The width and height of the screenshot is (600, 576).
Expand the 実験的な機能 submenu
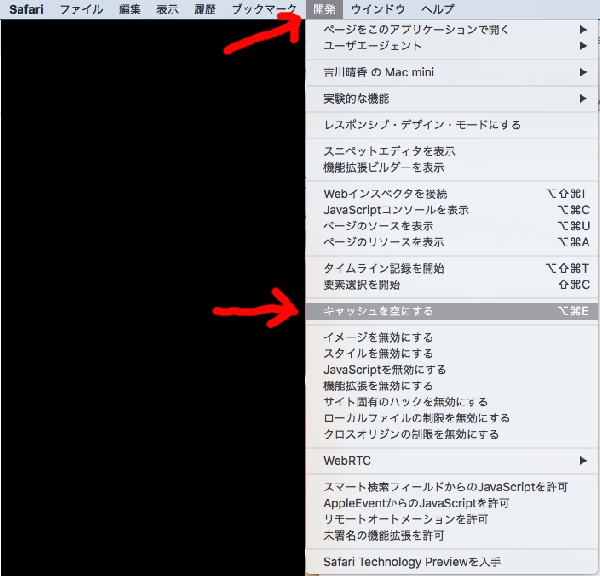point(452,99)
